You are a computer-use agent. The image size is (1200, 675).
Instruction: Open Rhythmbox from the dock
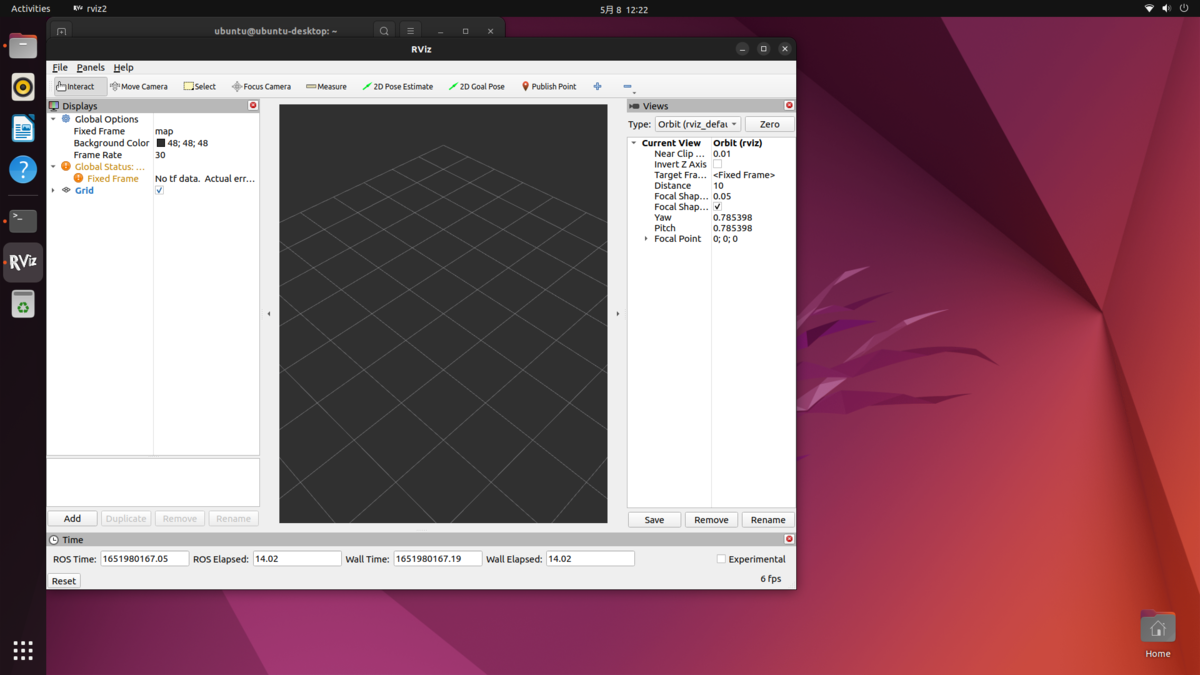pos(23,87)
